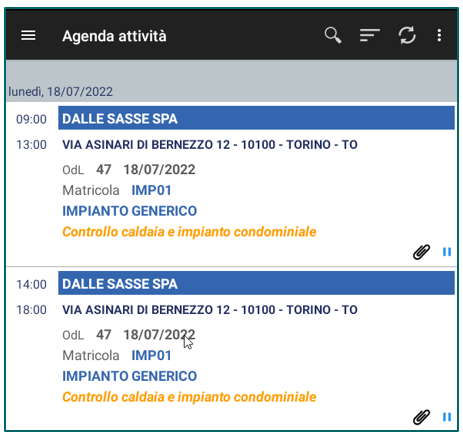Select the lunedì 18/07/2022 date header
The width and height of the screenshot is (463, 434).
click(x=61, y=92)
